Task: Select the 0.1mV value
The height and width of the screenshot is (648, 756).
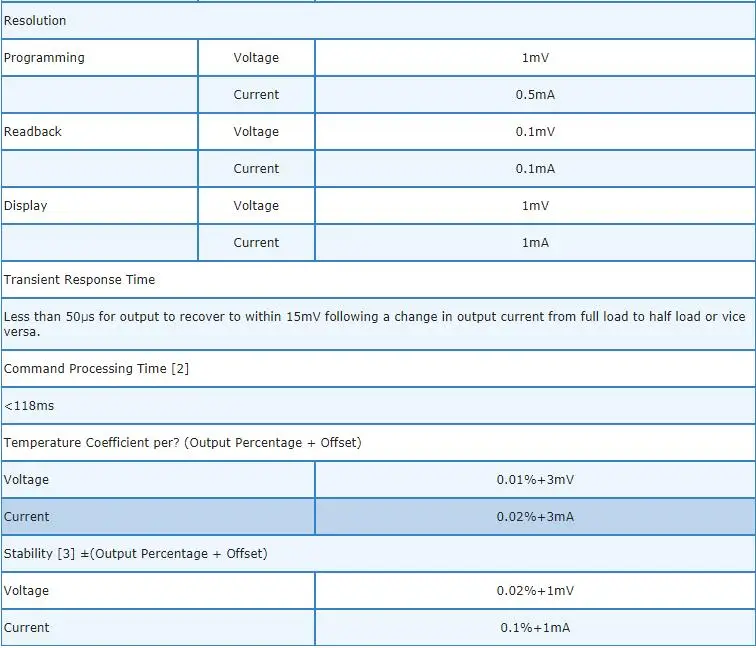Action: pyautogui.click(x=535, y=132)
